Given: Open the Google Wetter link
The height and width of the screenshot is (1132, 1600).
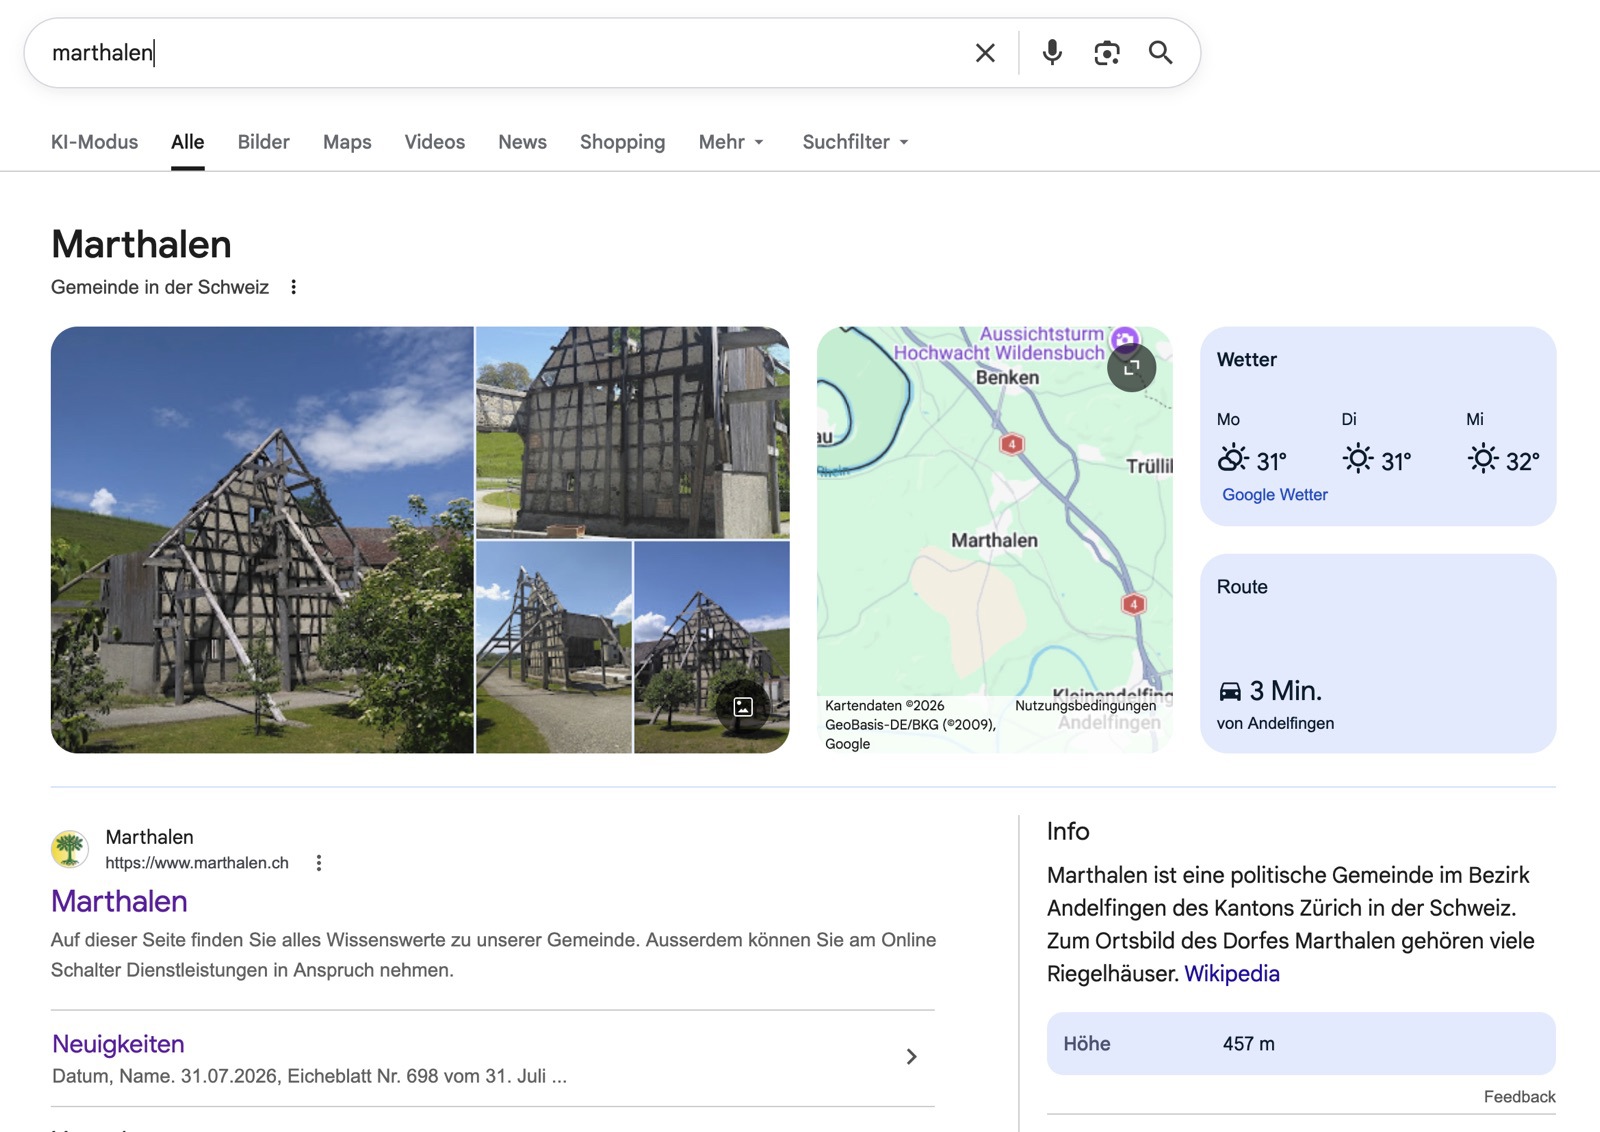Looking at the screenshot, I should click(x=1274, y=495).
